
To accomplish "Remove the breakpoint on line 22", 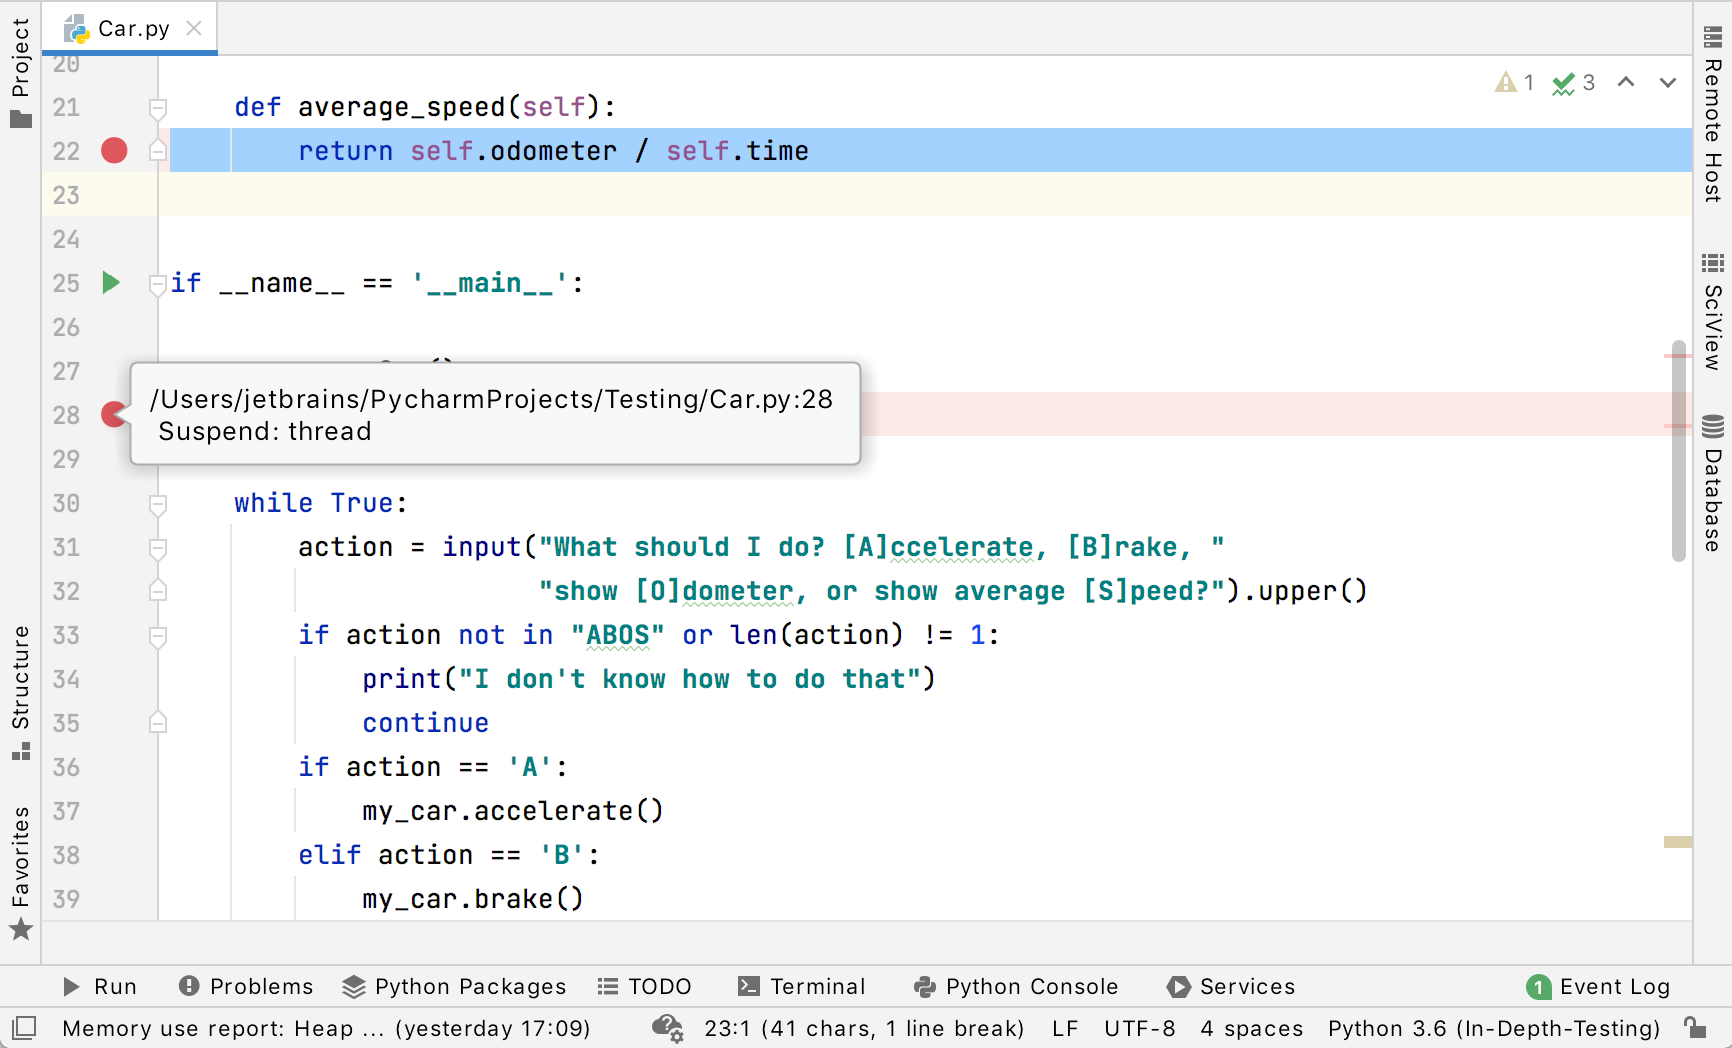I will point(114,151).
